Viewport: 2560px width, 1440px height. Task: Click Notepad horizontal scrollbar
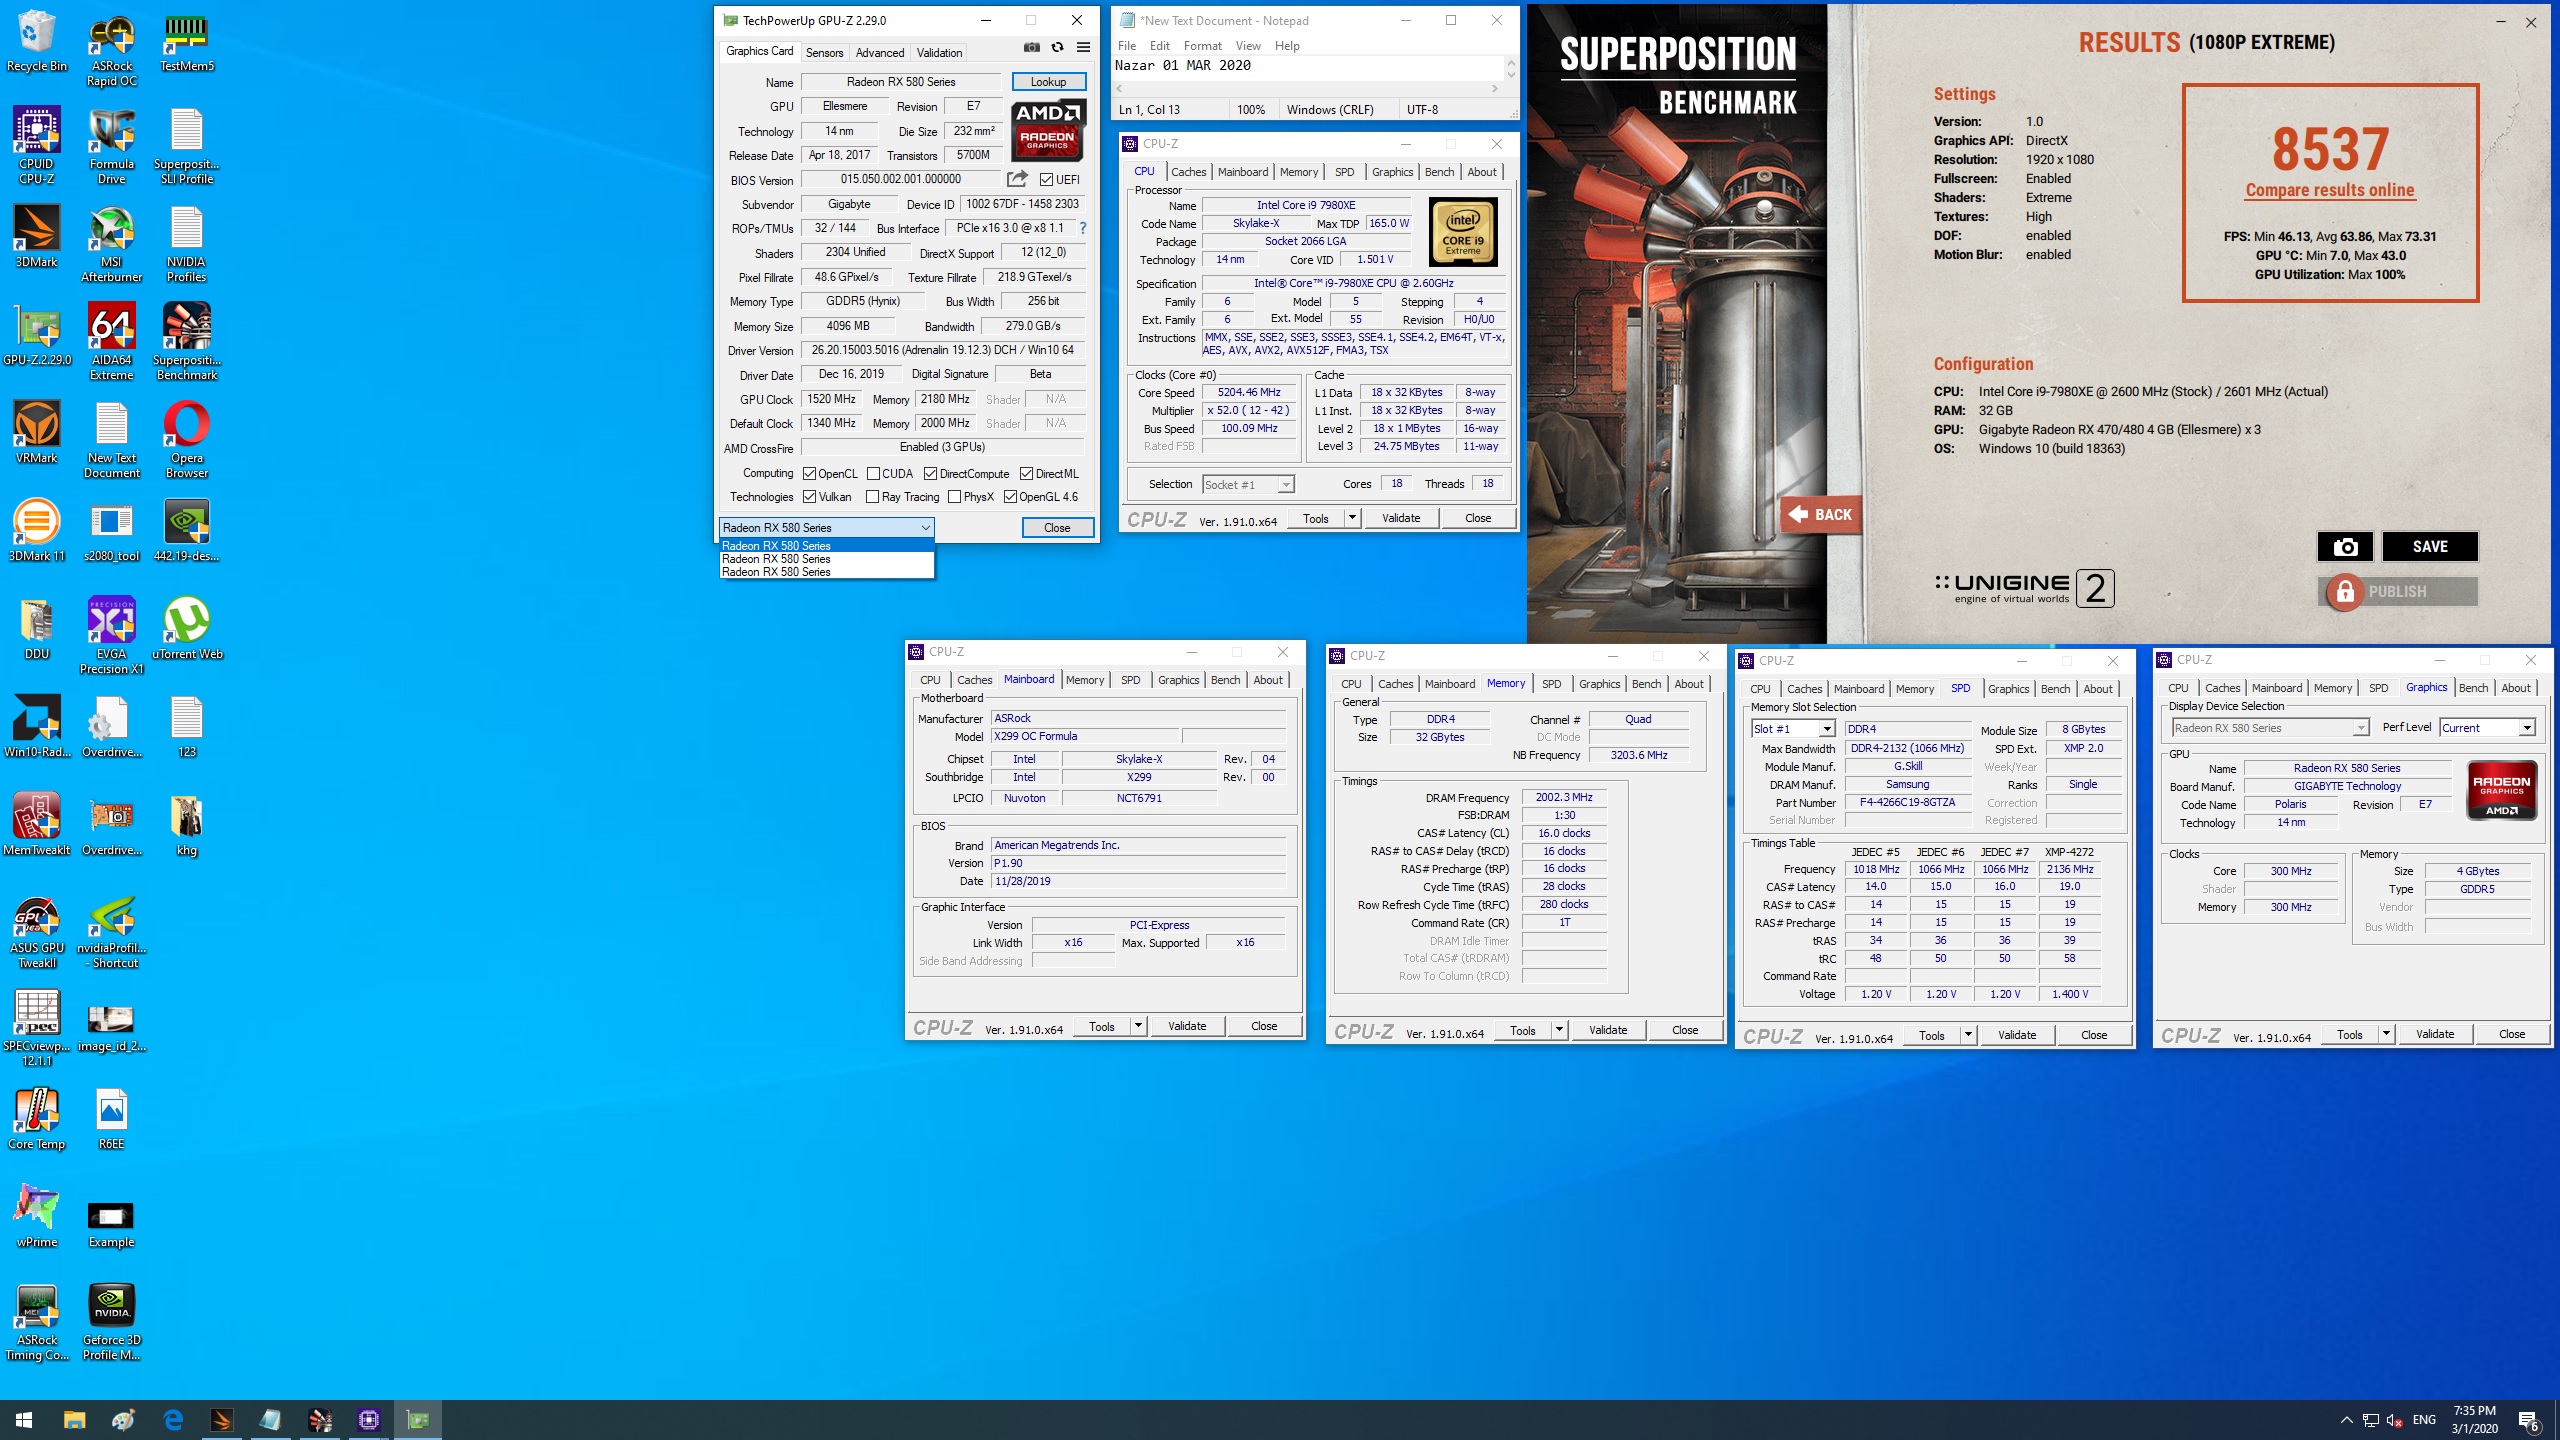(1308, 88)
